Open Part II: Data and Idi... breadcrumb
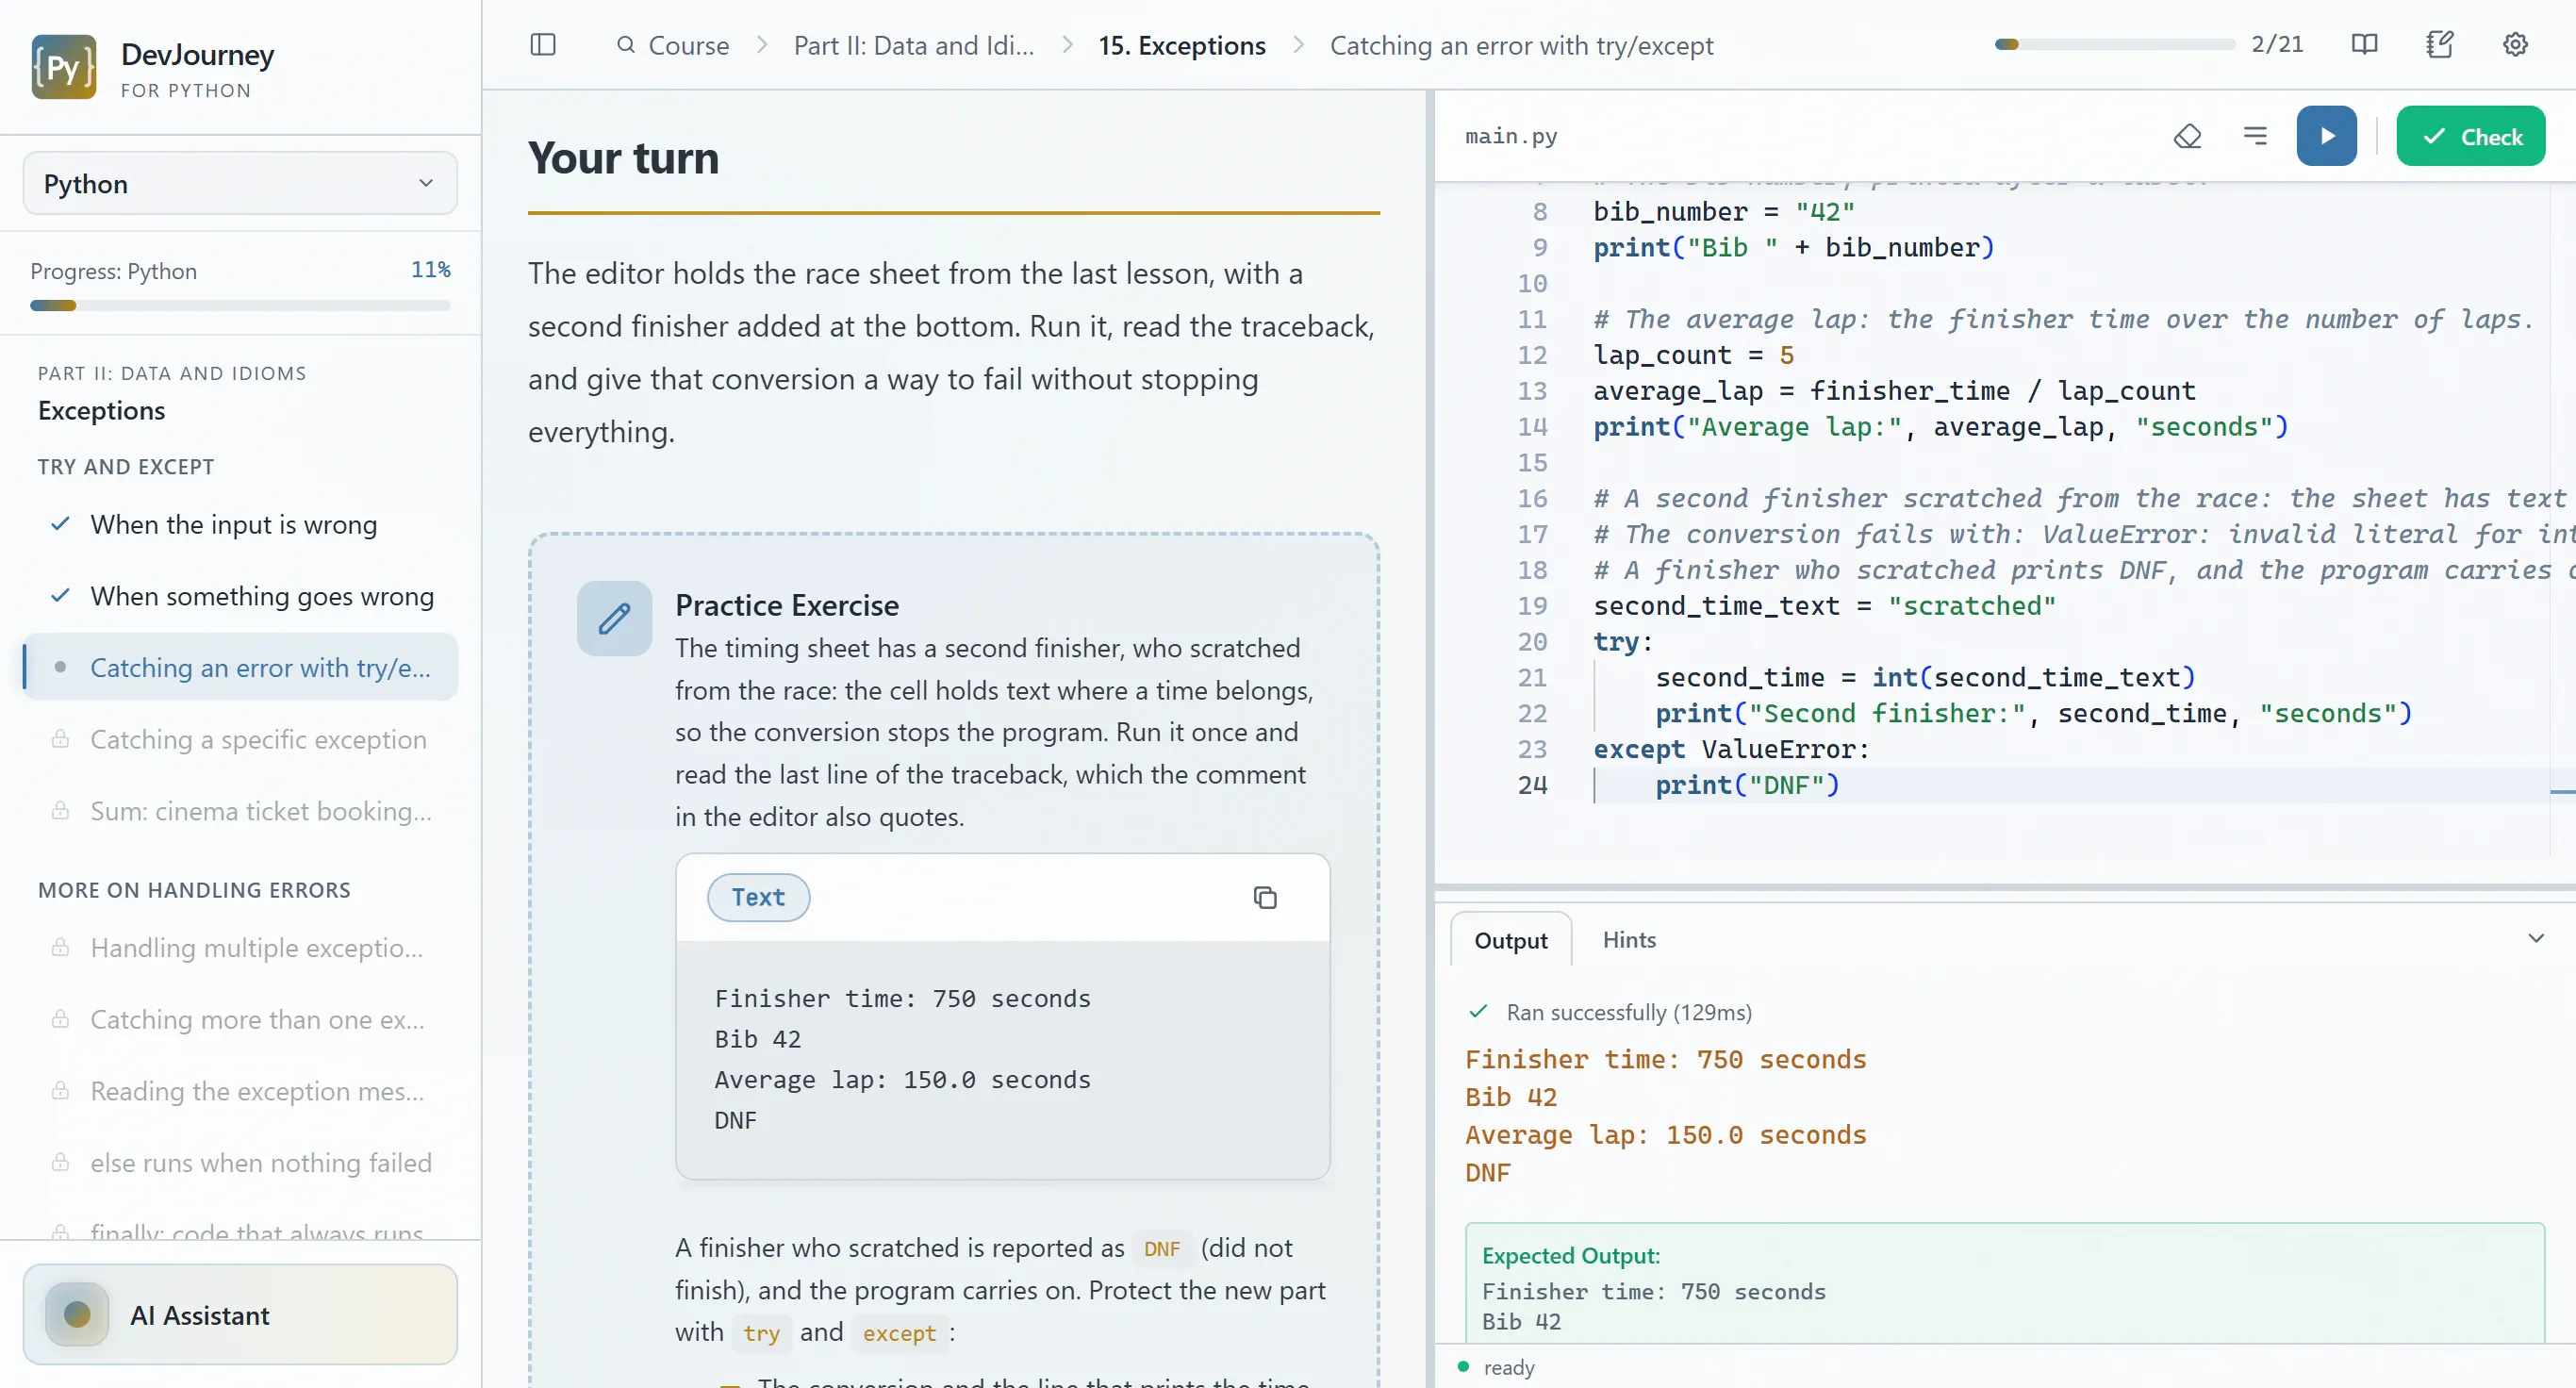This screenshot has width=2576, height=1388. (914, 45)
